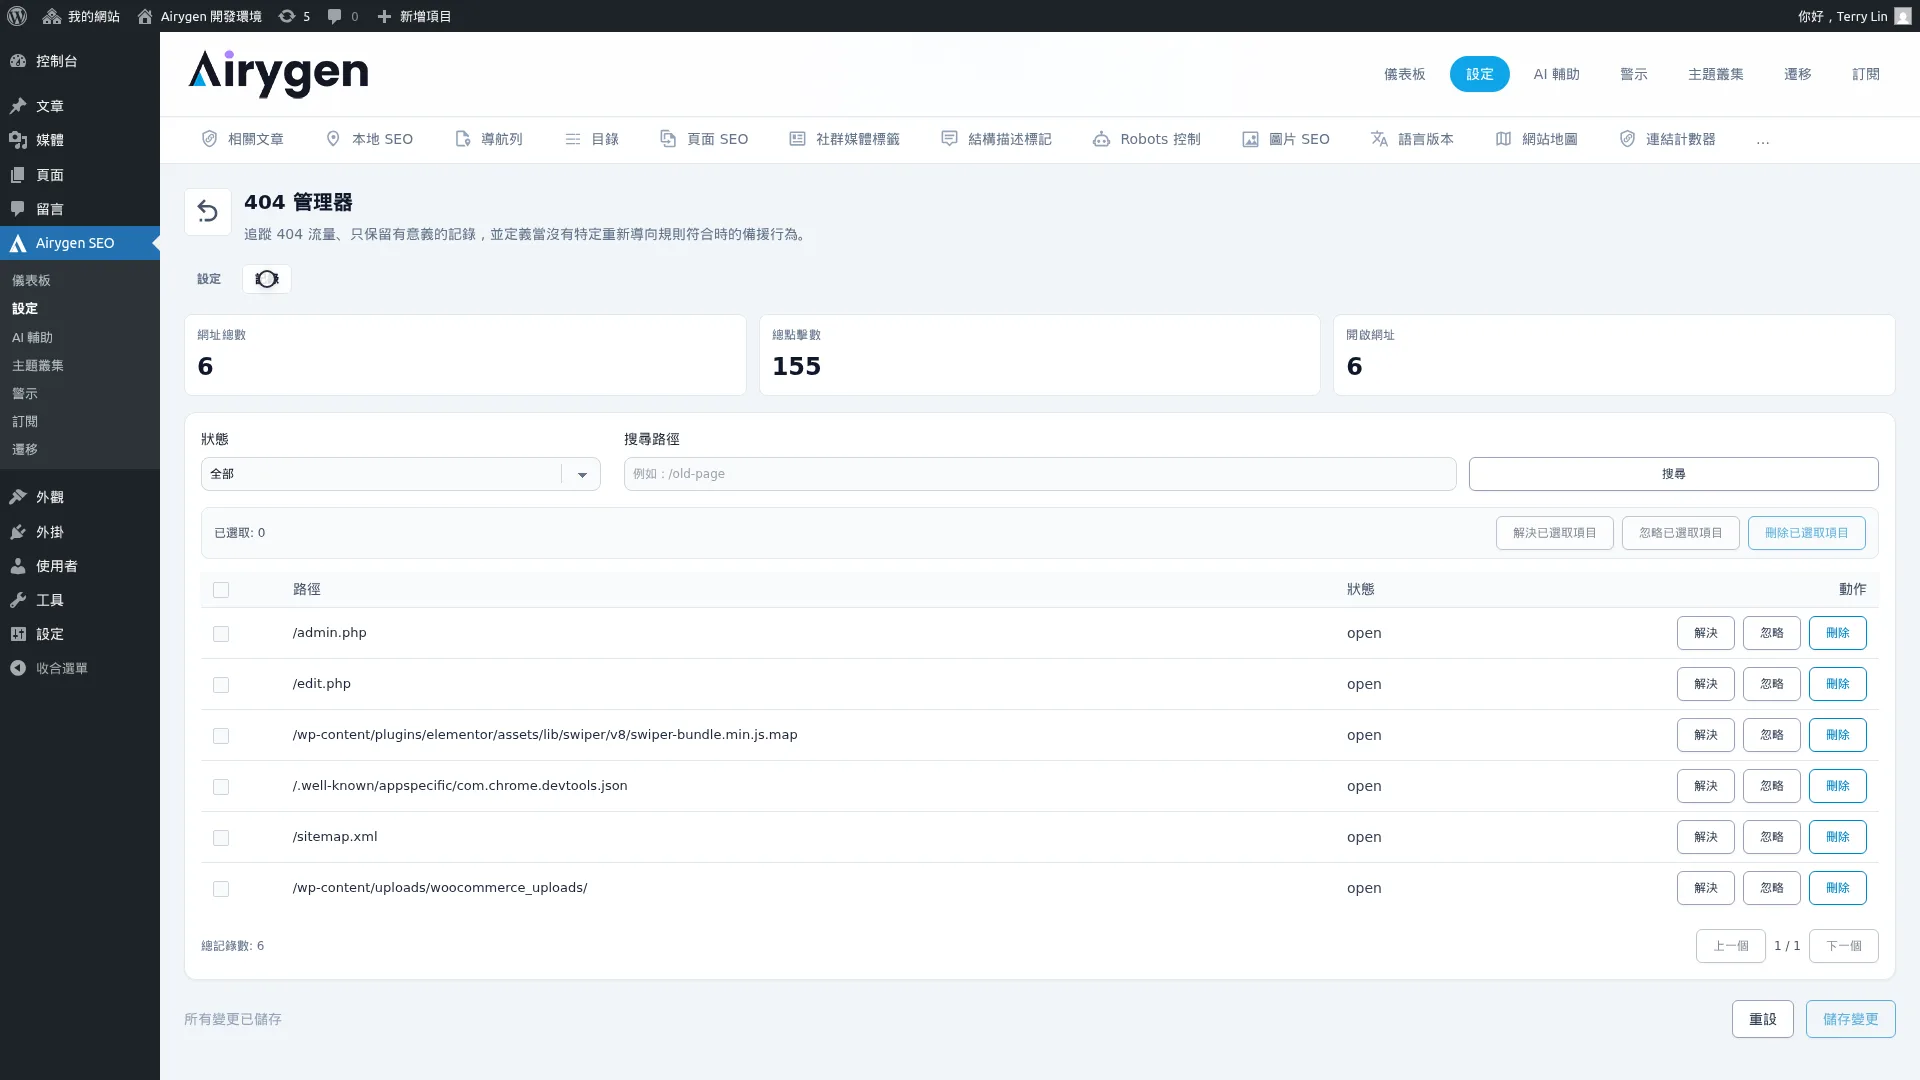Viewport: 1920px width, 1080px height.
Task: Ignore the /edit.php entry with 忽略
Action: tap(1772, 684)
